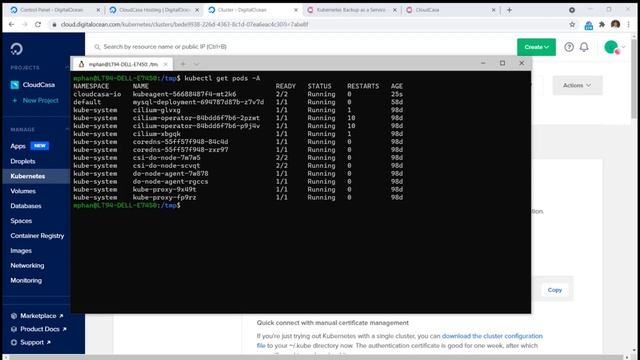Open Droplets section
Screen dimensions: 640x360
coord(23,161)
